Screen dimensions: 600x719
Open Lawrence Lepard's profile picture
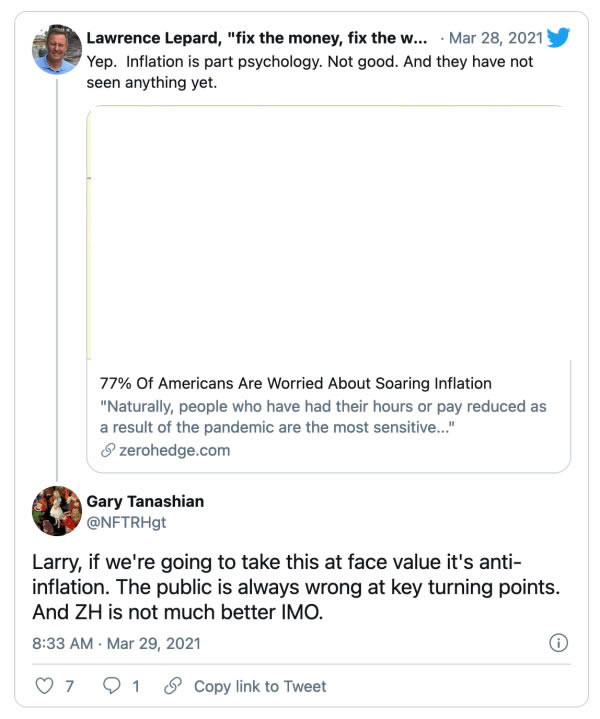[57, 48]
